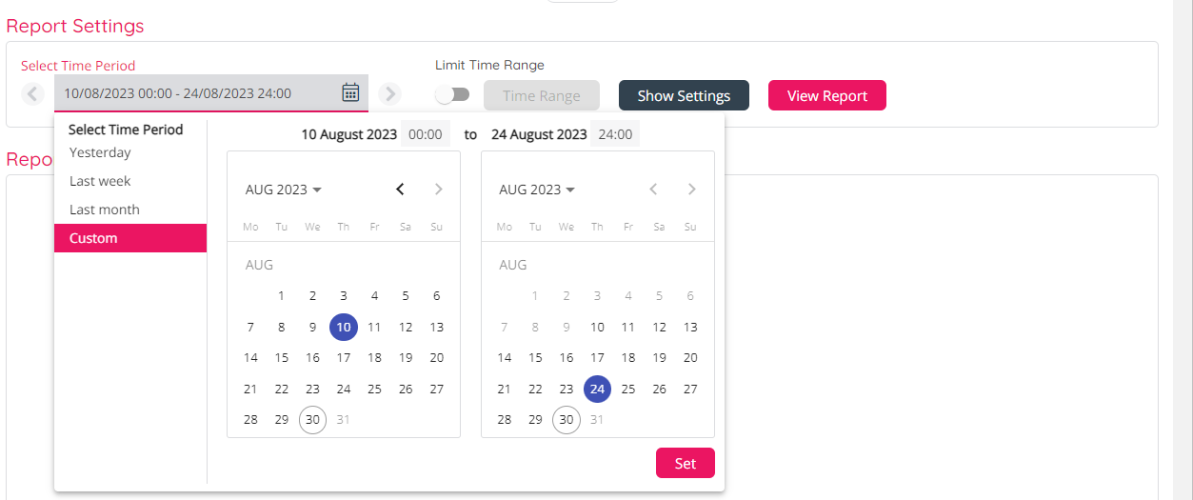Open AUG 2023 dropdown in start calendar

(283, 190)
